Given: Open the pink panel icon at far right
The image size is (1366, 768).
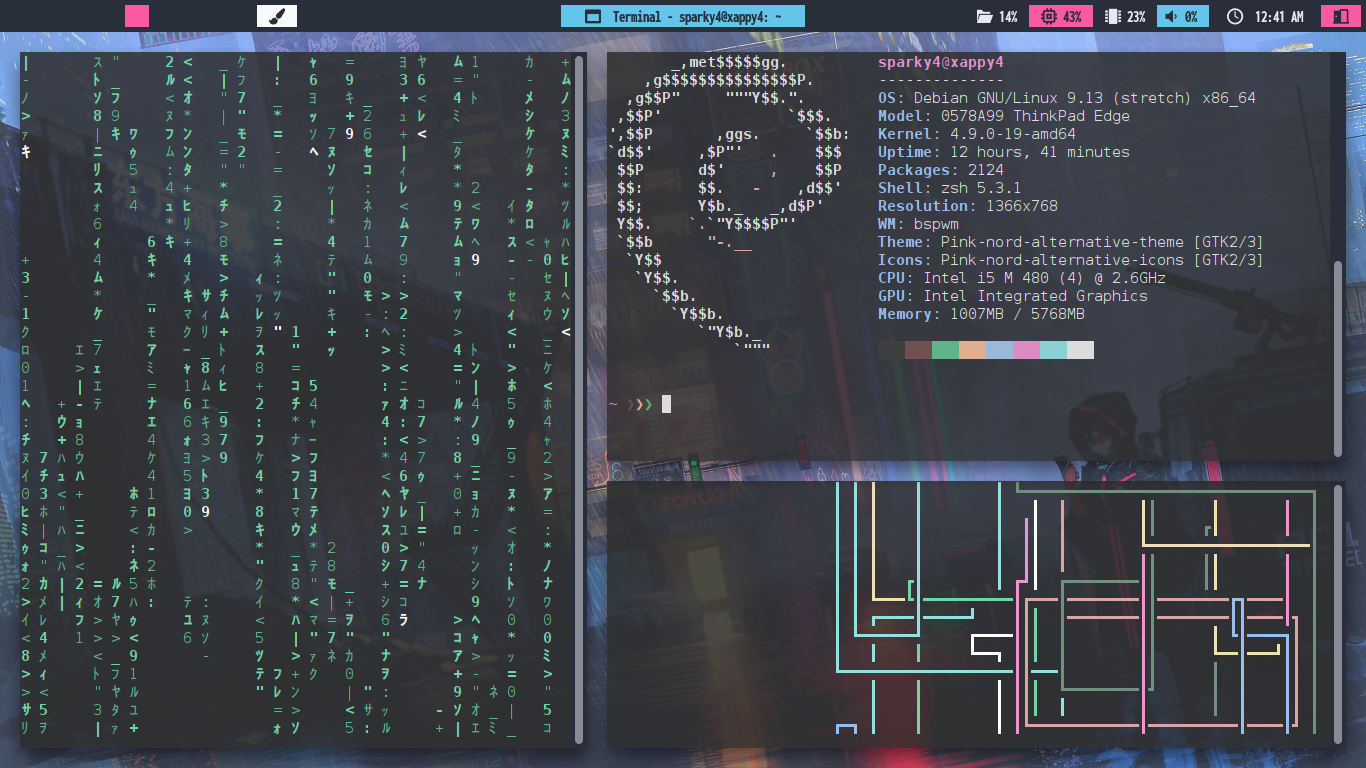Looking at the screenshot, I should click(1337, 16).
